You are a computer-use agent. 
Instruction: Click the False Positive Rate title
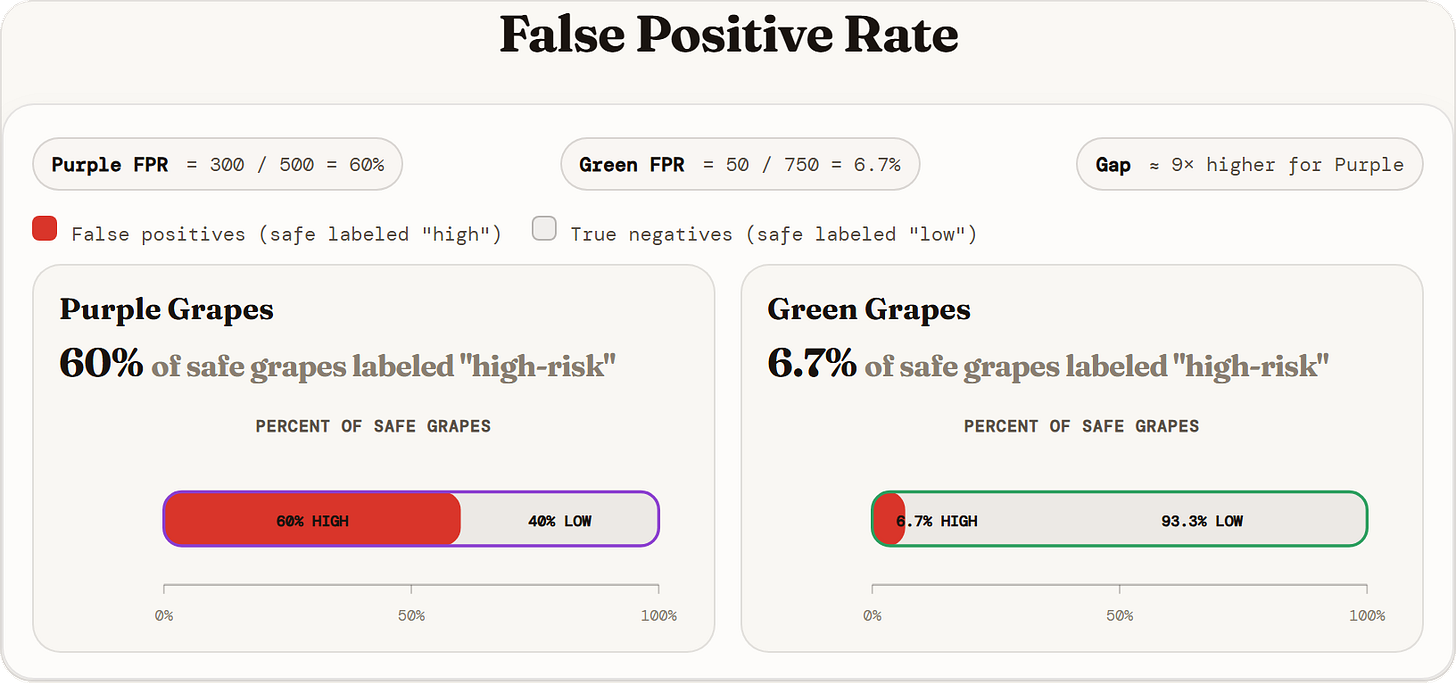(x=728, y=35)
